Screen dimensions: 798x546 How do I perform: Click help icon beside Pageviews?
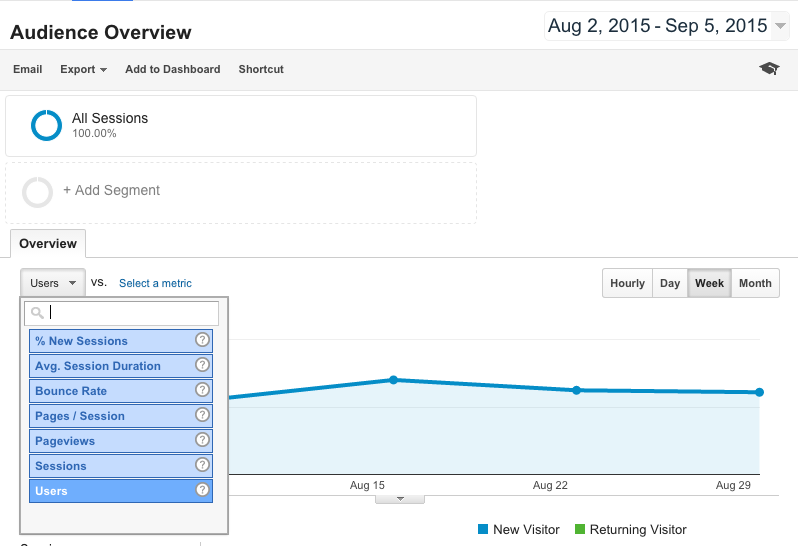coord(202,441)
